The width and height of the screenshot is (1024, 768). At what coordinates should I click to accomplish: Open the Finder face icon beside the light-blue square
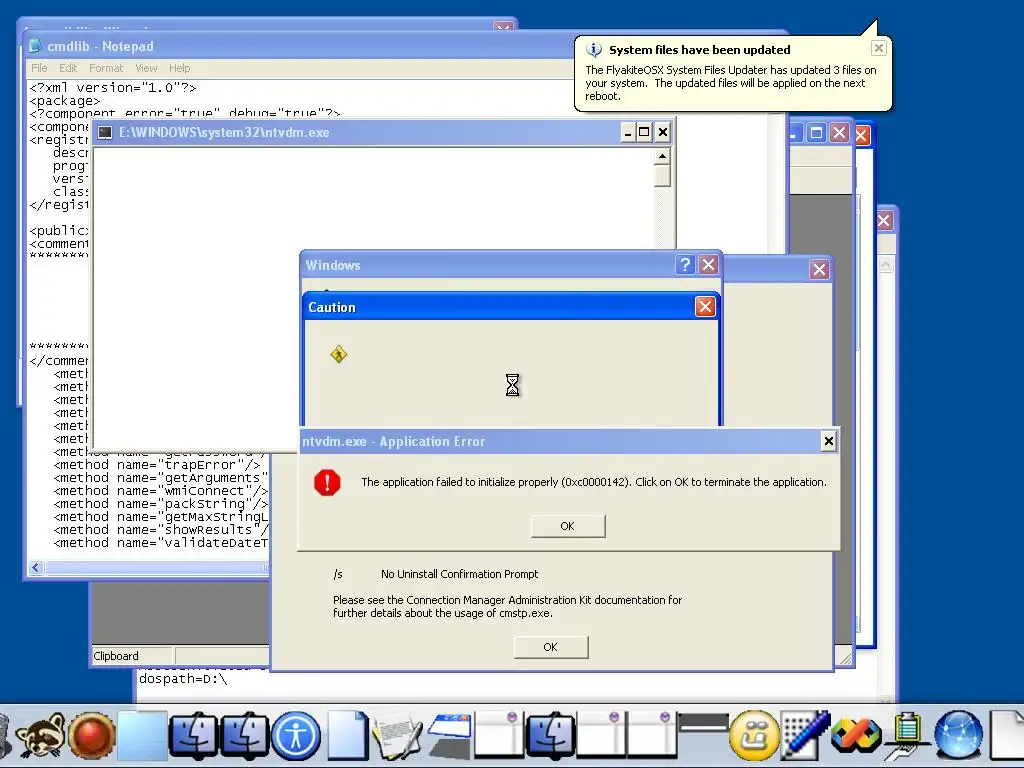tap(193, 737)
